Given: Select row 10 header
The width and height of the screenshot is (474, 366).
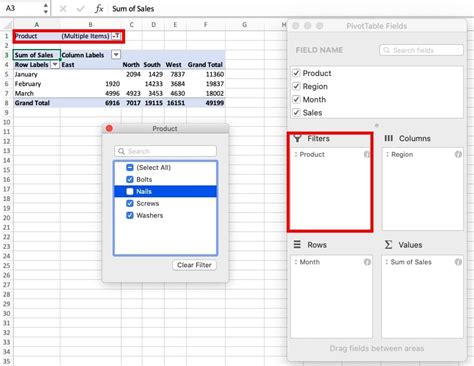Looking at the screenshot, I should click(7, 122).
